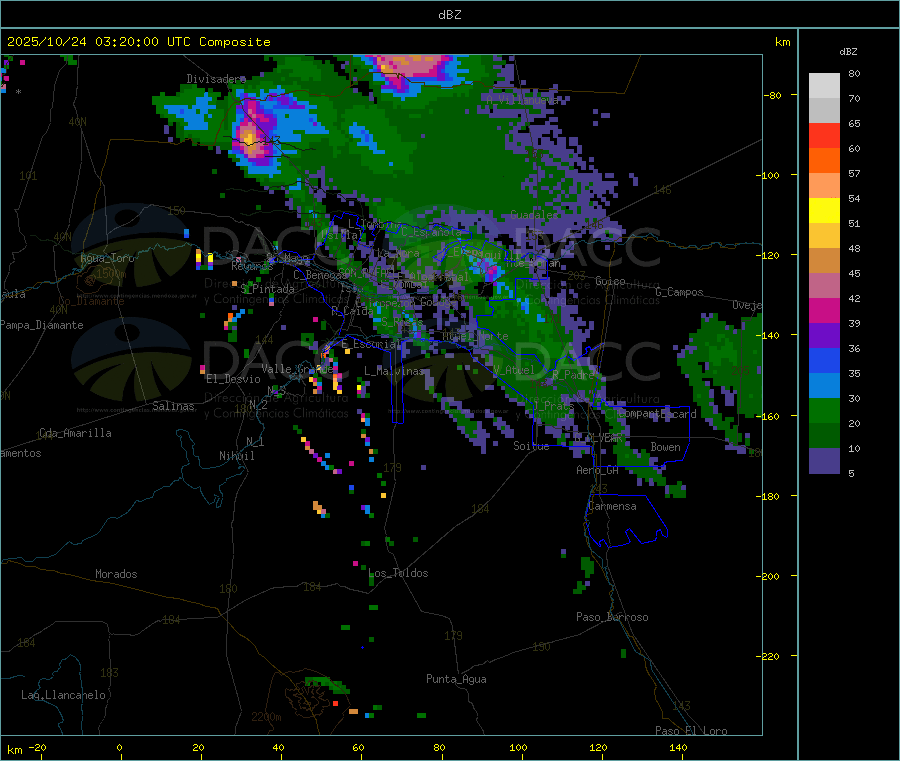Select the dark green 20–10 dBZ swatch
900x761 pixels.
(x=824, y=436)
